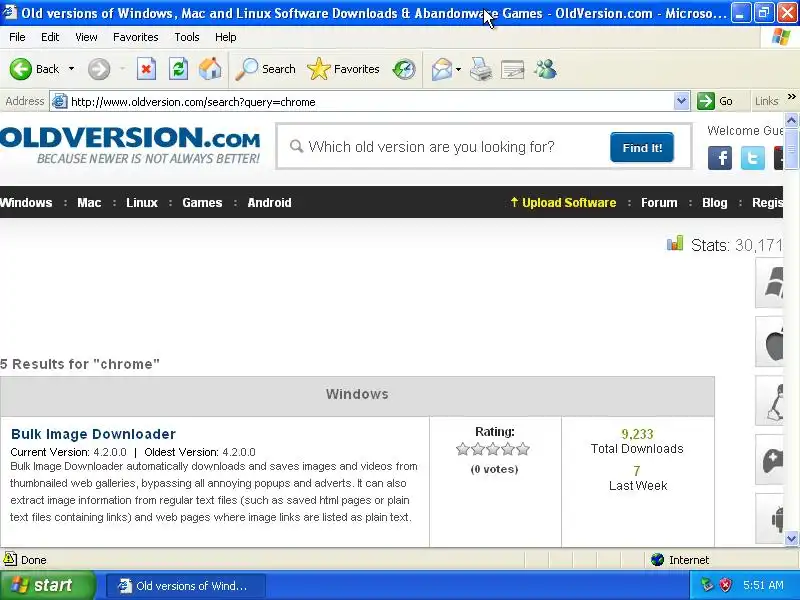Viewport: 800px width, 600px height.
Task: Select the Old versions taskbar window button
Action: [186, 585]
